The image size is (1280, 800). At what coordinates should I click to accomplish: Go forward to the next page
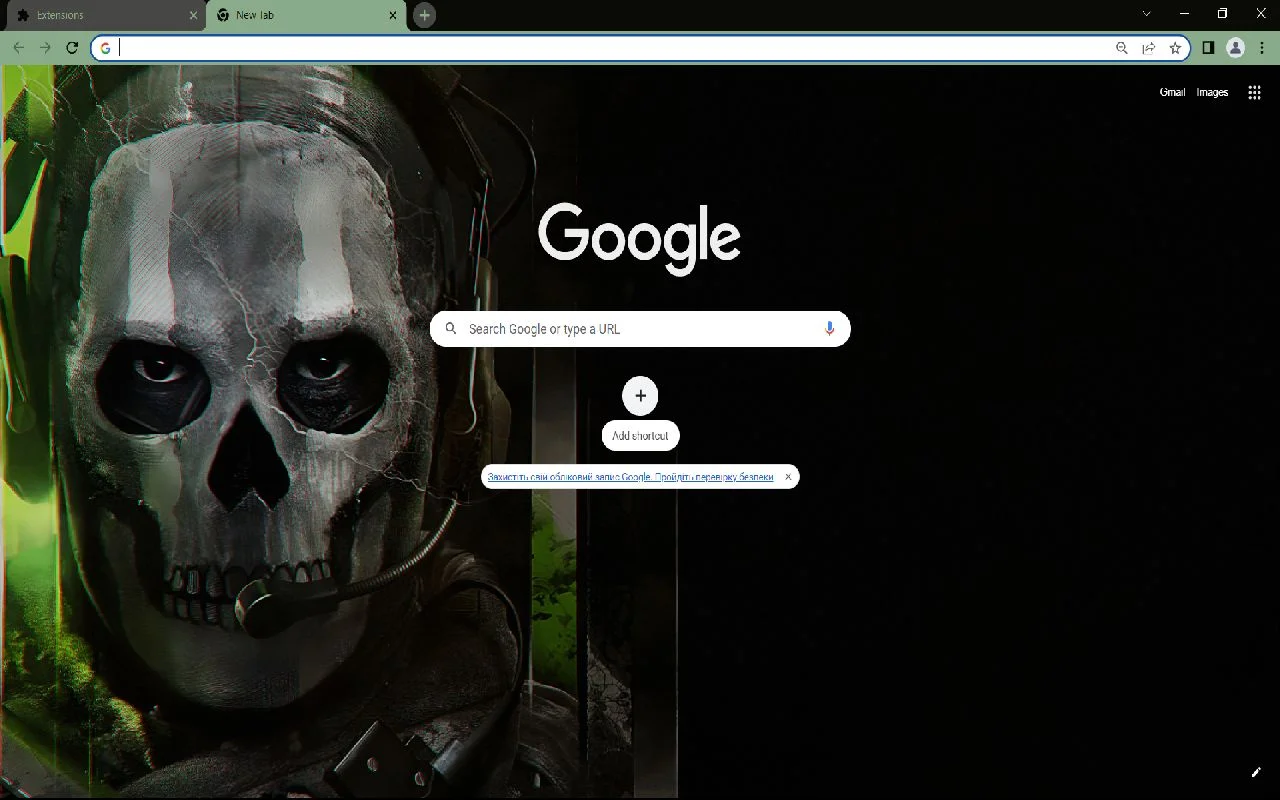(x=45, y=48)
